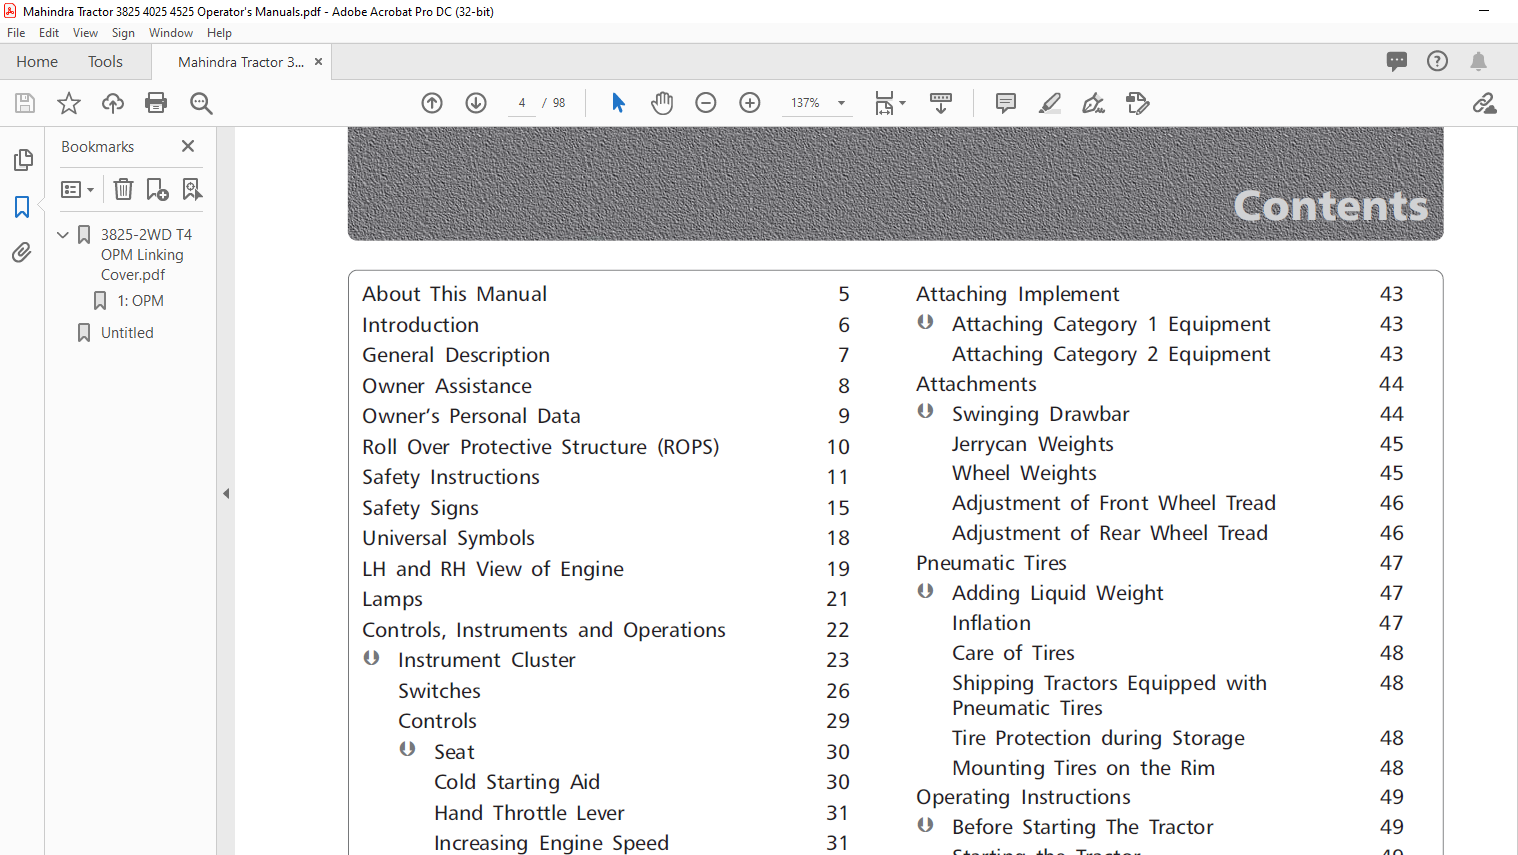This screenshot has height=855, width=1518.
Task: Click the scrolling mode keyboard icon
Action: pyautogui.click(x=941, y=103)
